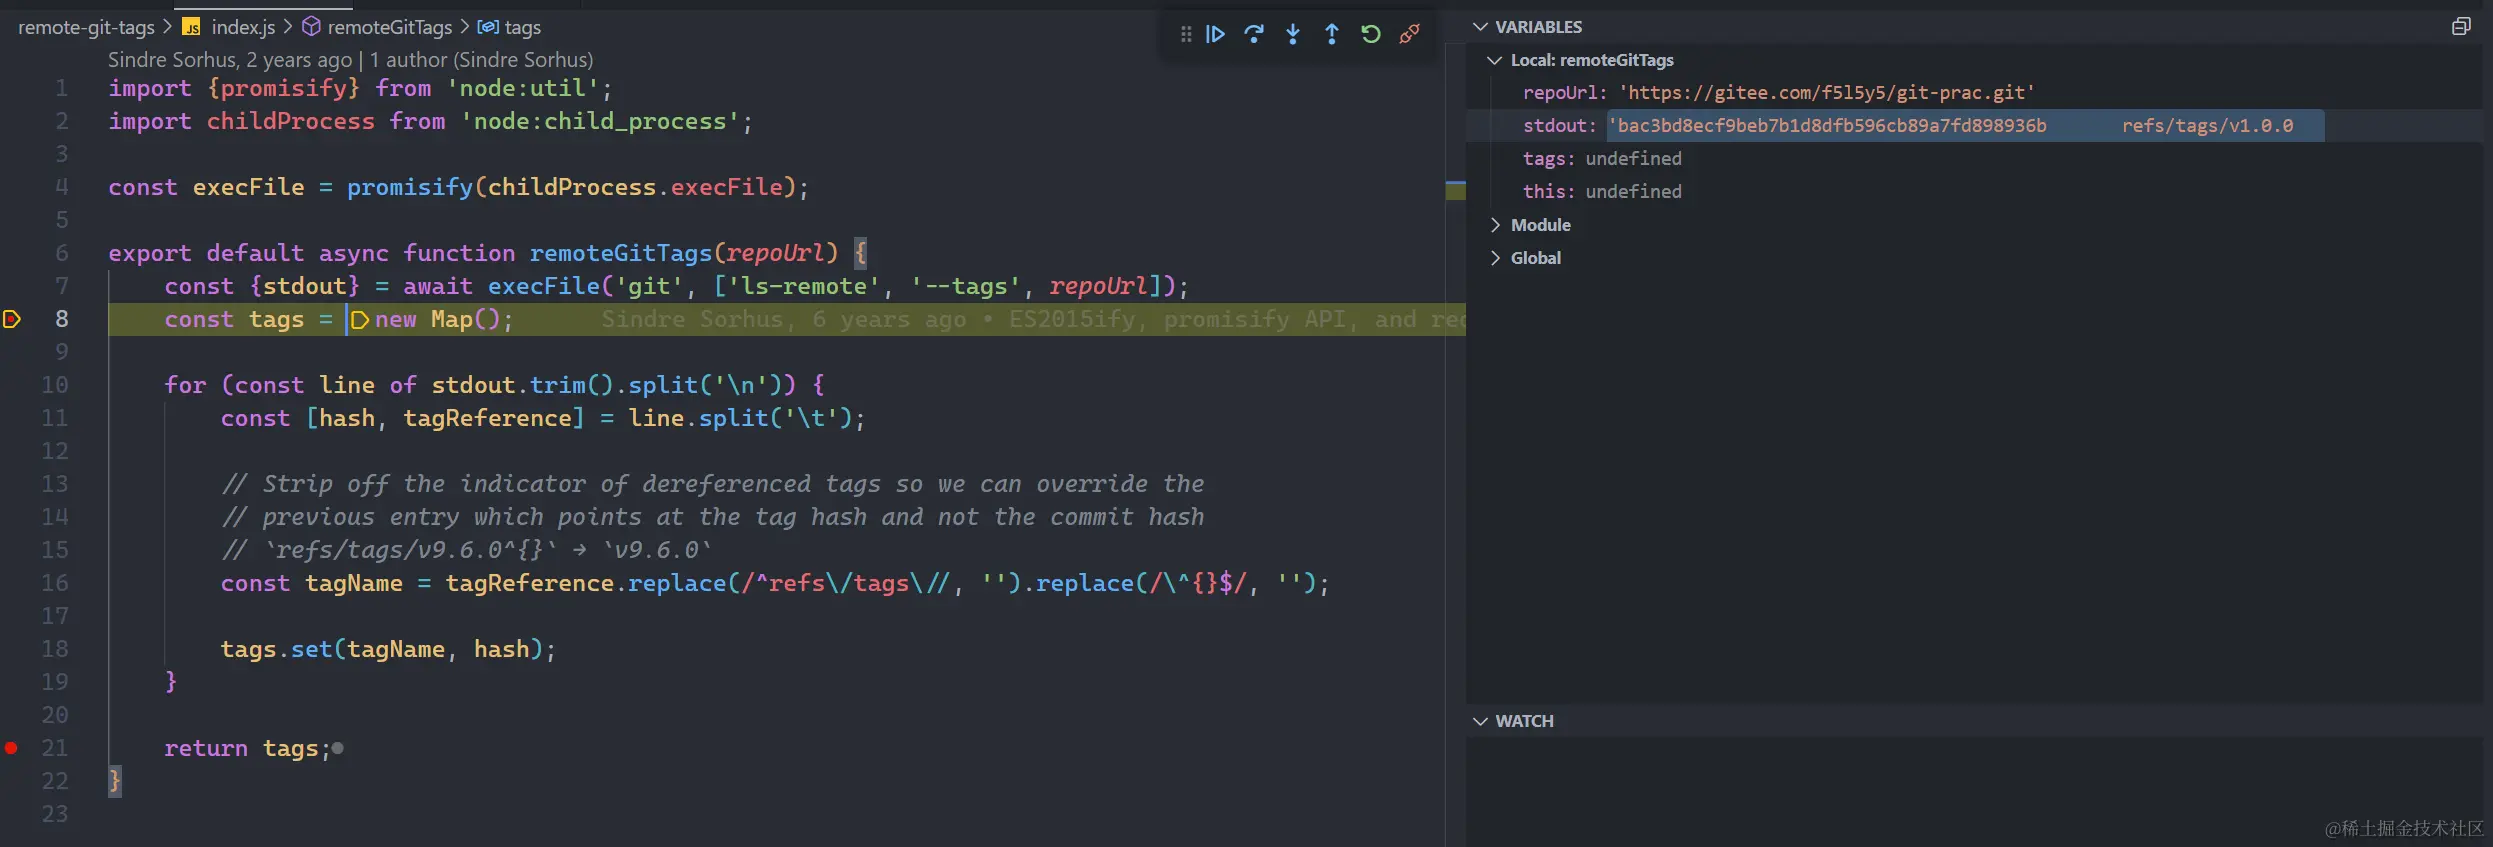Click line number 18 in the gutter
The image size is (2493, 847).
[55, 649]
